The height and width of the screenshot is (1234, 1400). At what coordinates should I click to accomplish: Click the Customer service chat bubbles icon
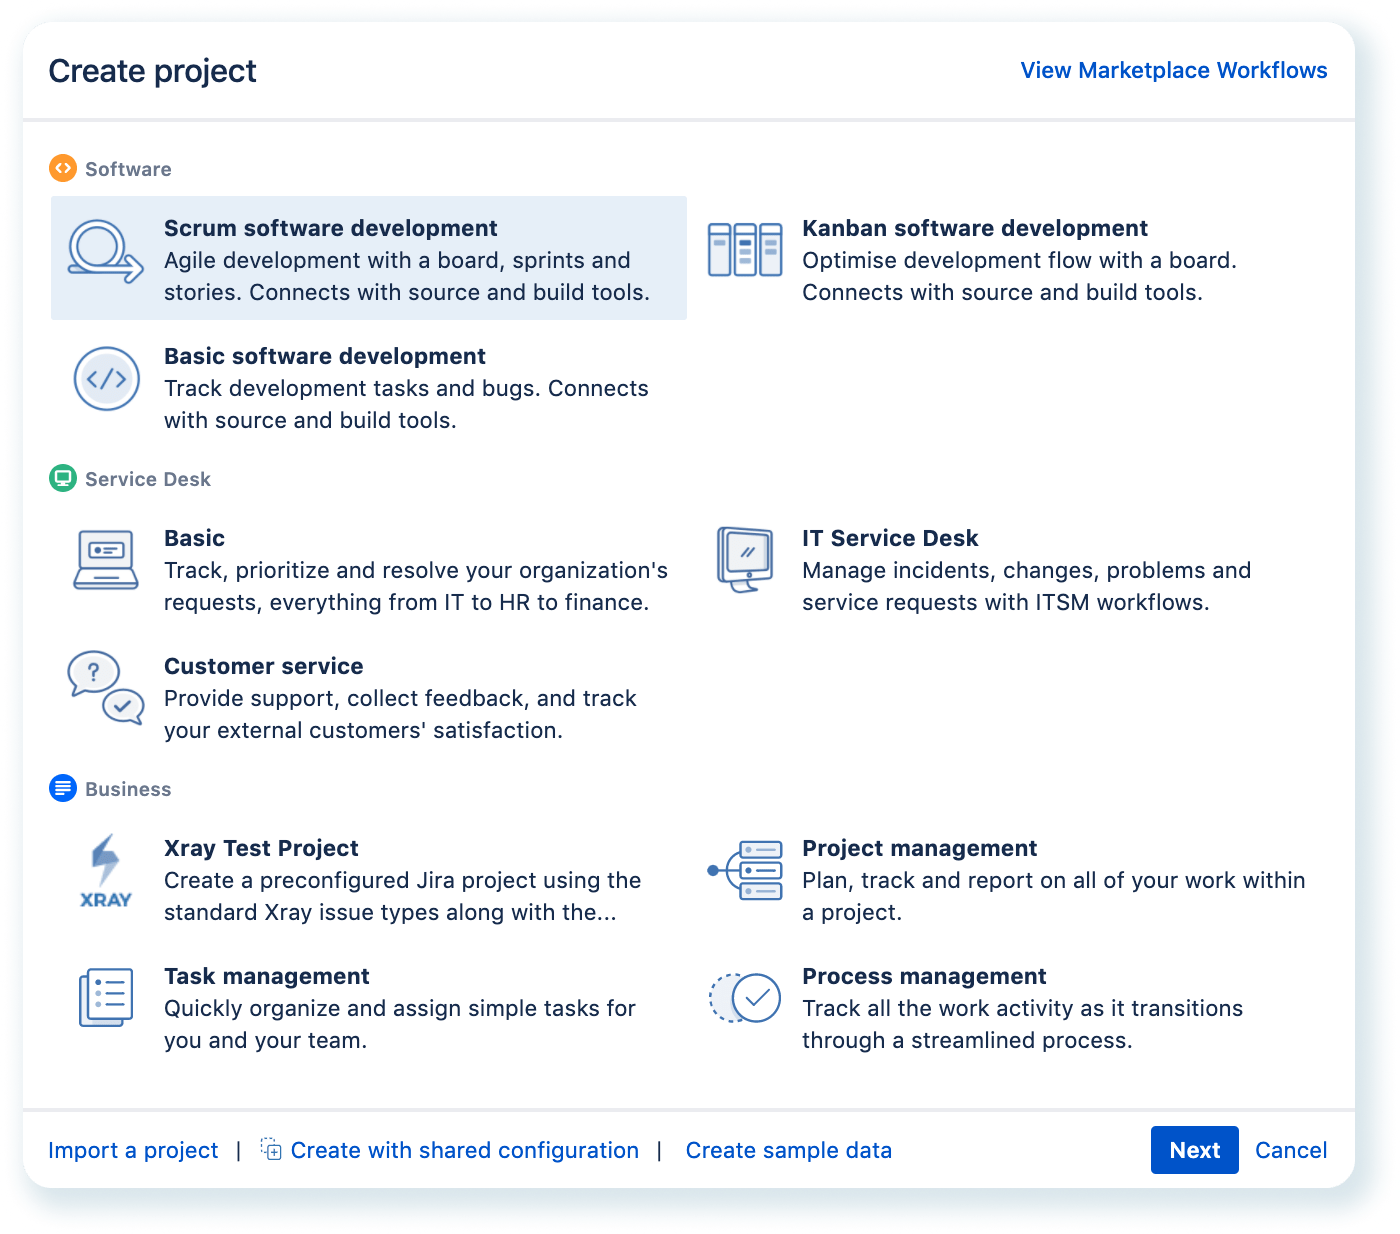[x=106, y=688]
